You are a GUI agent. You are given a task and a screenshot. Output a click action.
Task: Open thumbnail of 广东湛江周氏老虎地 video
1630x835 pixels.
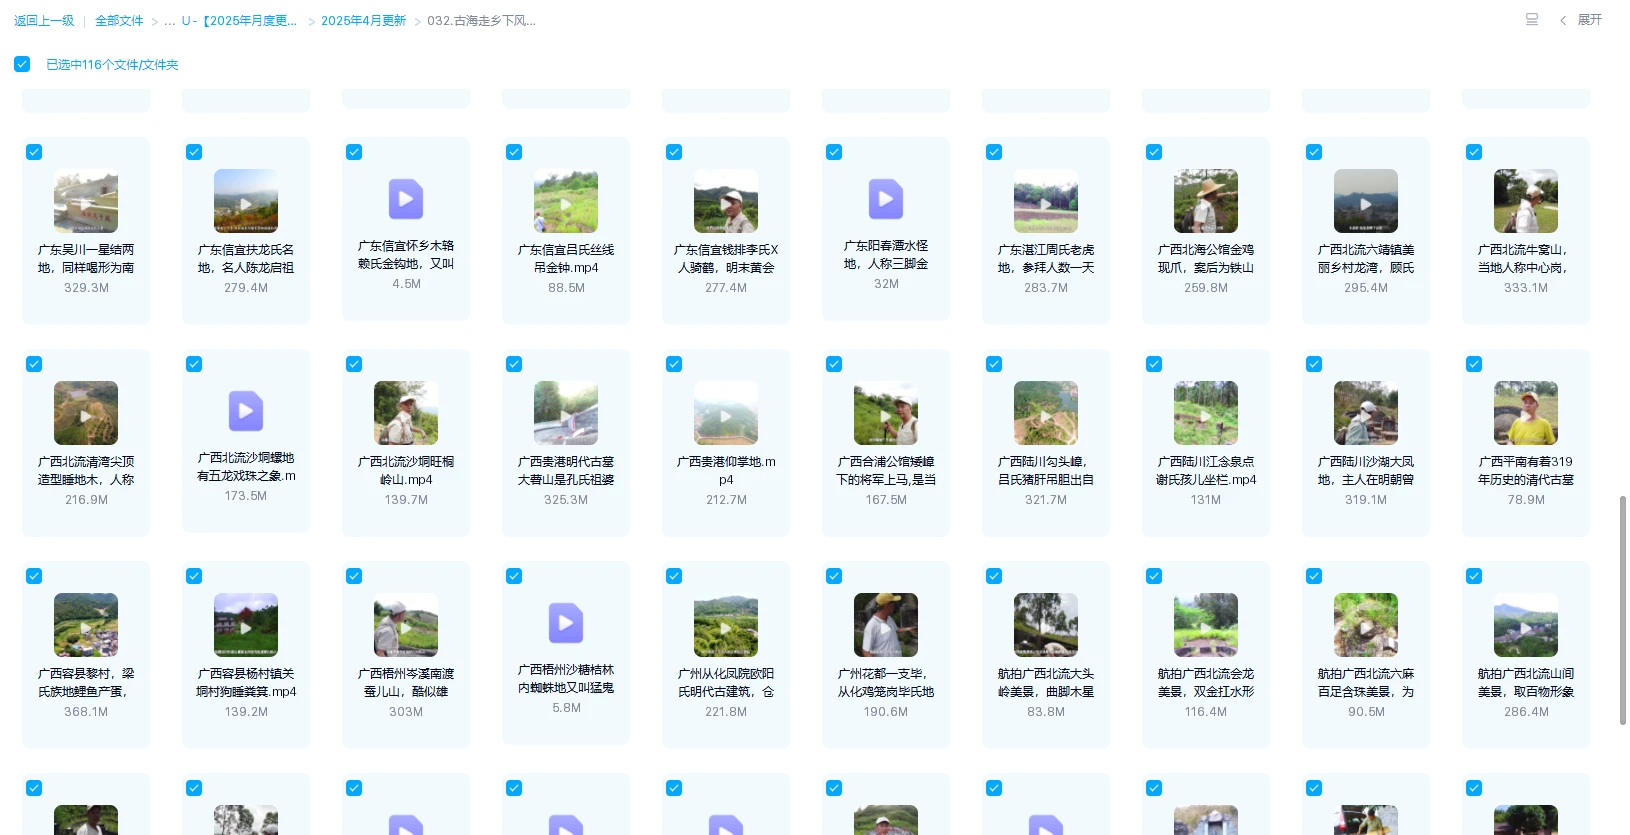(x=1046, y=201)
